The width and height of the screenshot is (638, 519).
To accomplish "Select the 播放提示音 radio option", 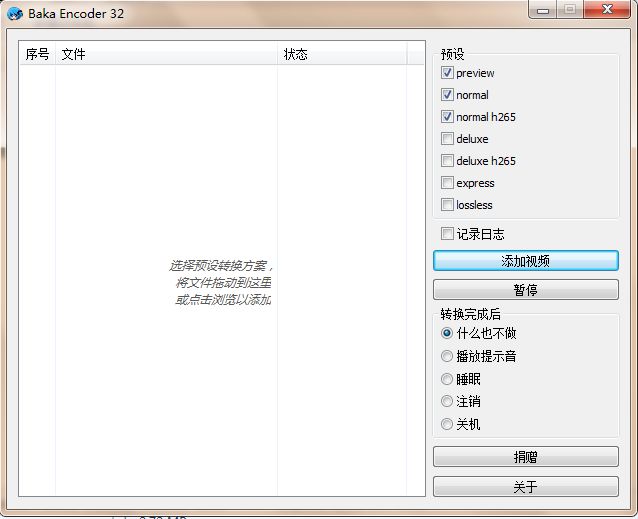I will (447, 356).
